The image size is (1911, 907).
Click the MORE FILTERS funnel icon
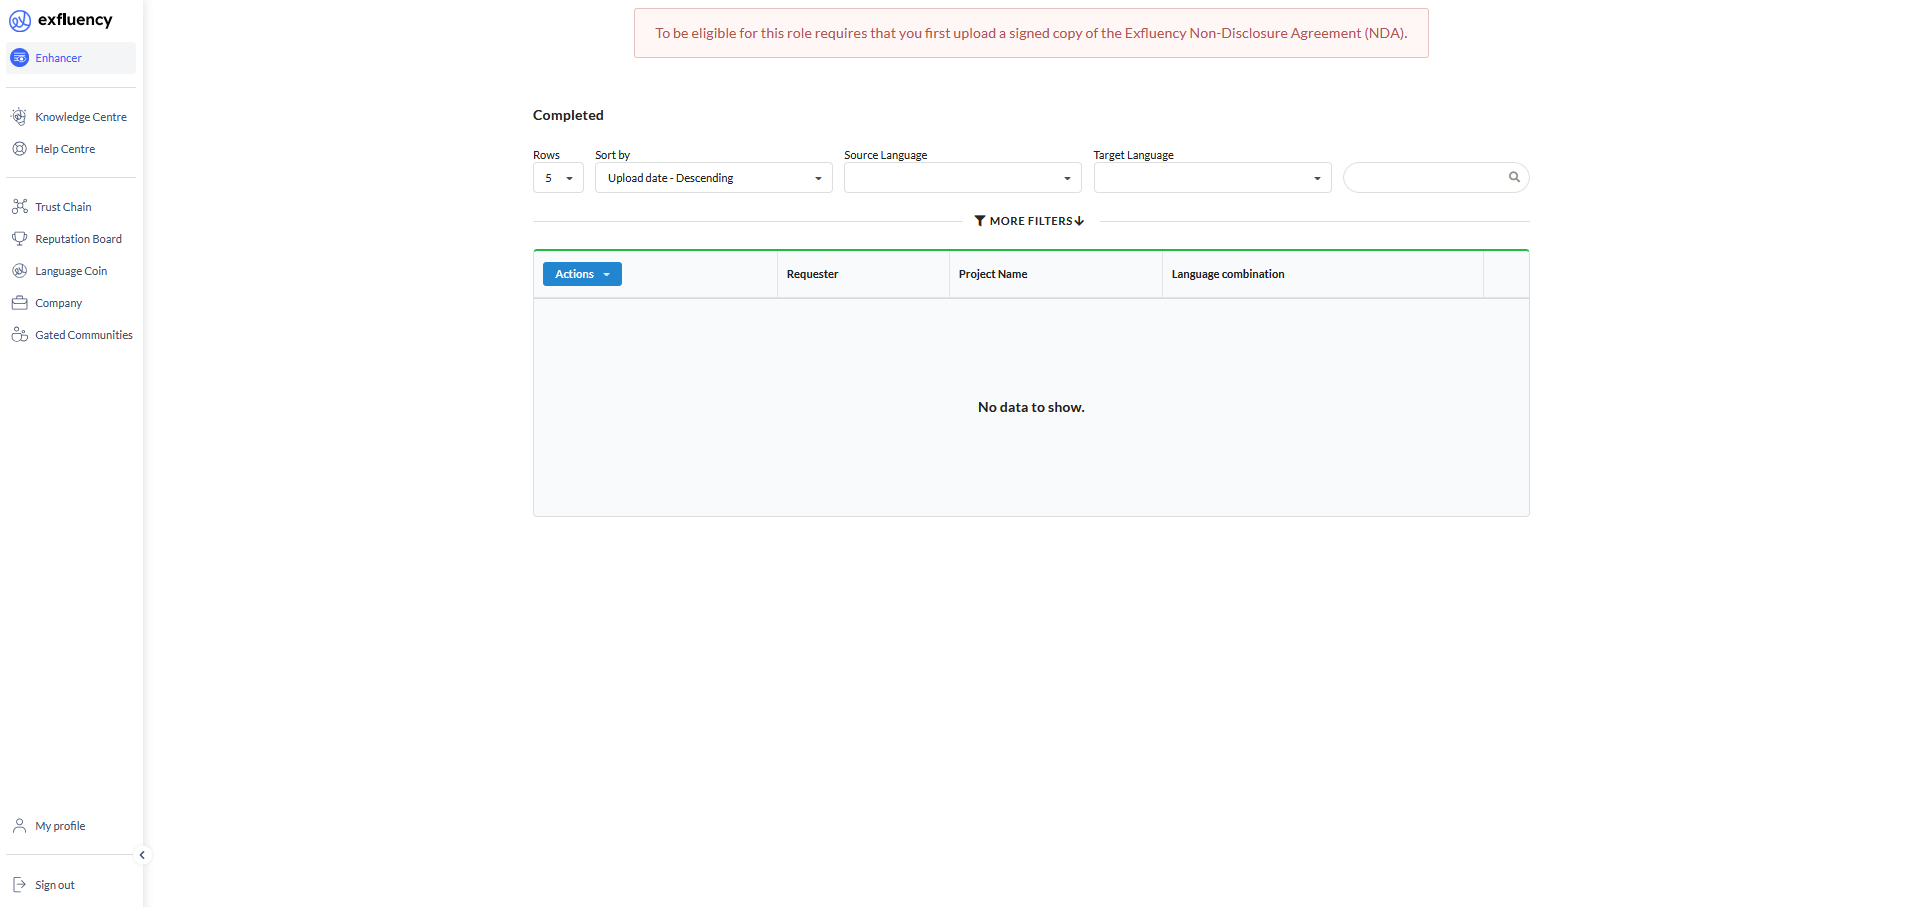tap(980, 221)
